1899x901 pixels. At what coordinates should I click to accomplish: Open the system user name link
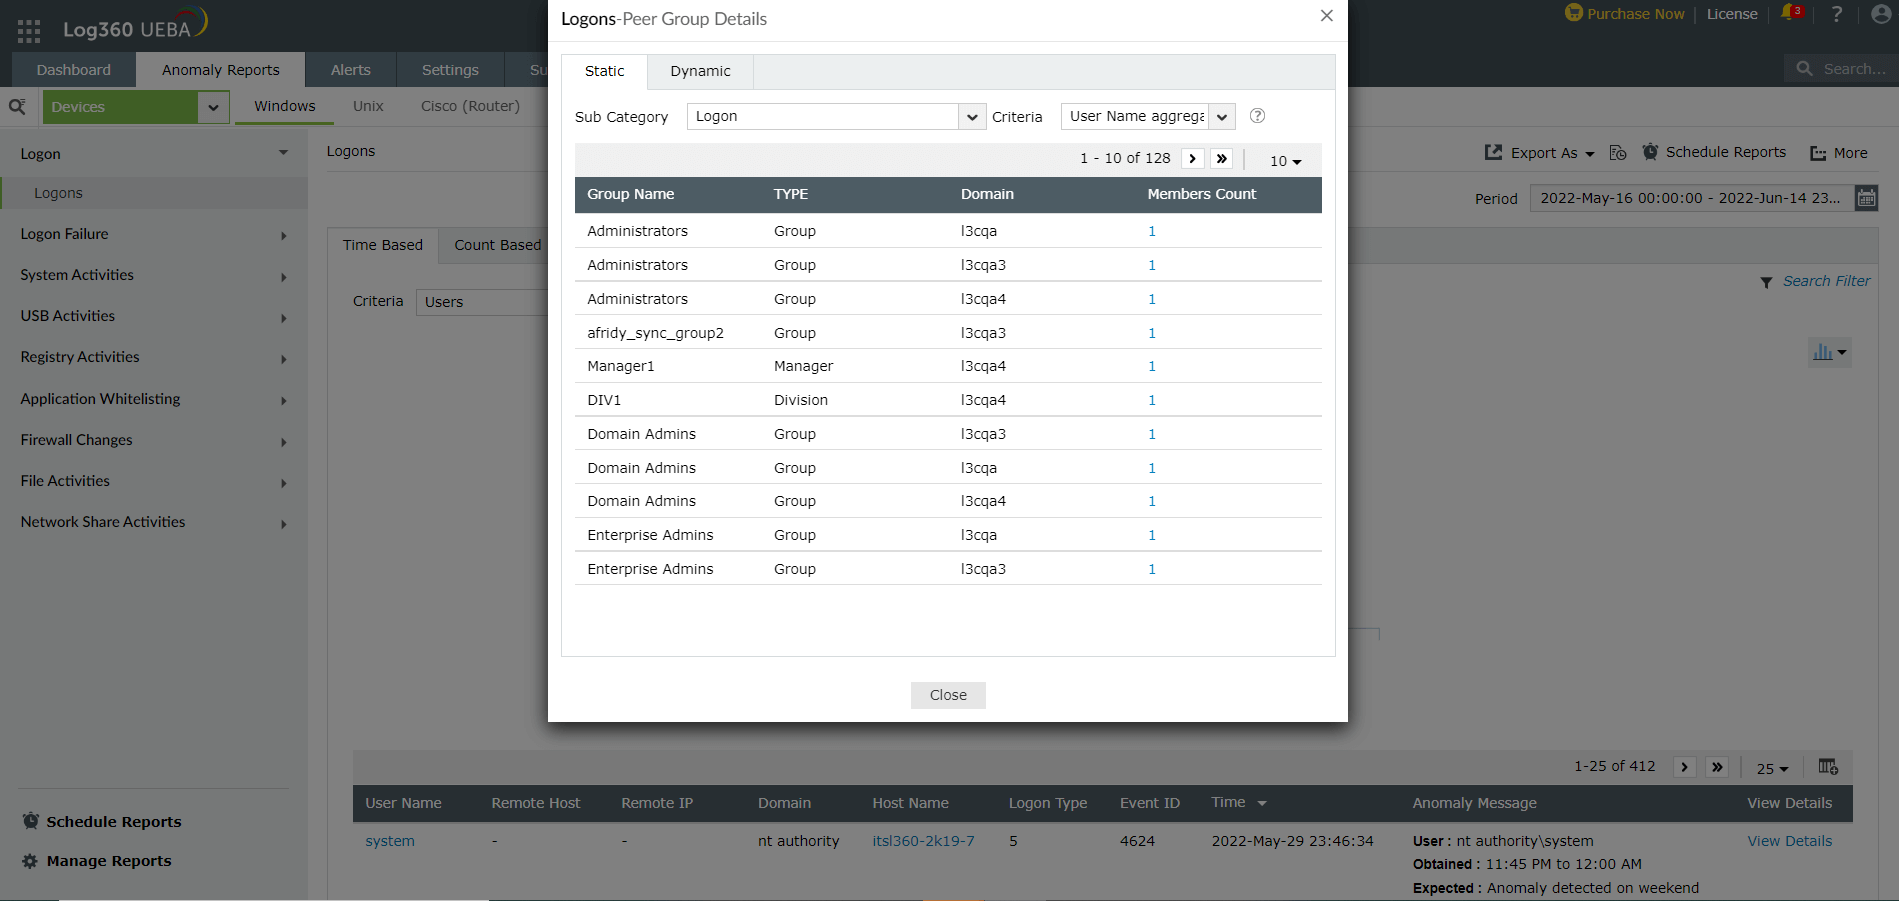click(390, 841)
